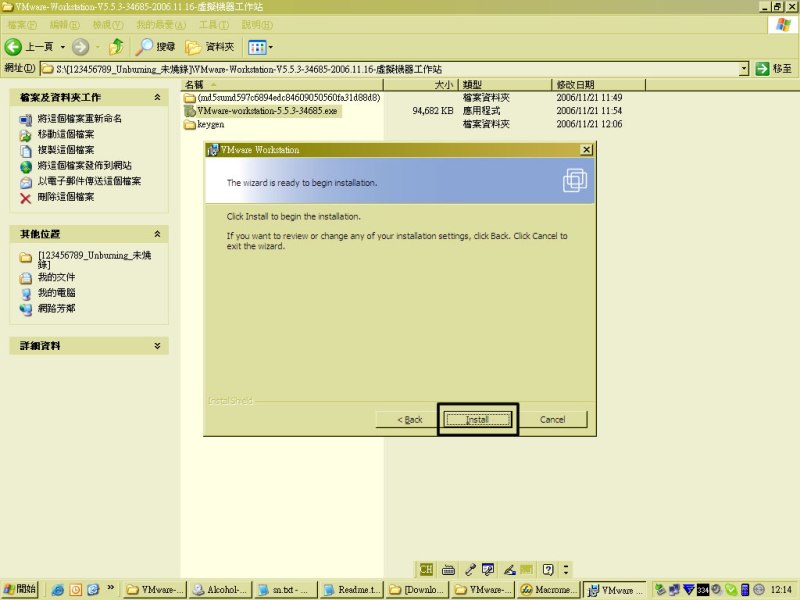The width and height of the screenshot is (800, 600).
Task: Open the 檔案(F) menu
Action: (x=22, y=24)
